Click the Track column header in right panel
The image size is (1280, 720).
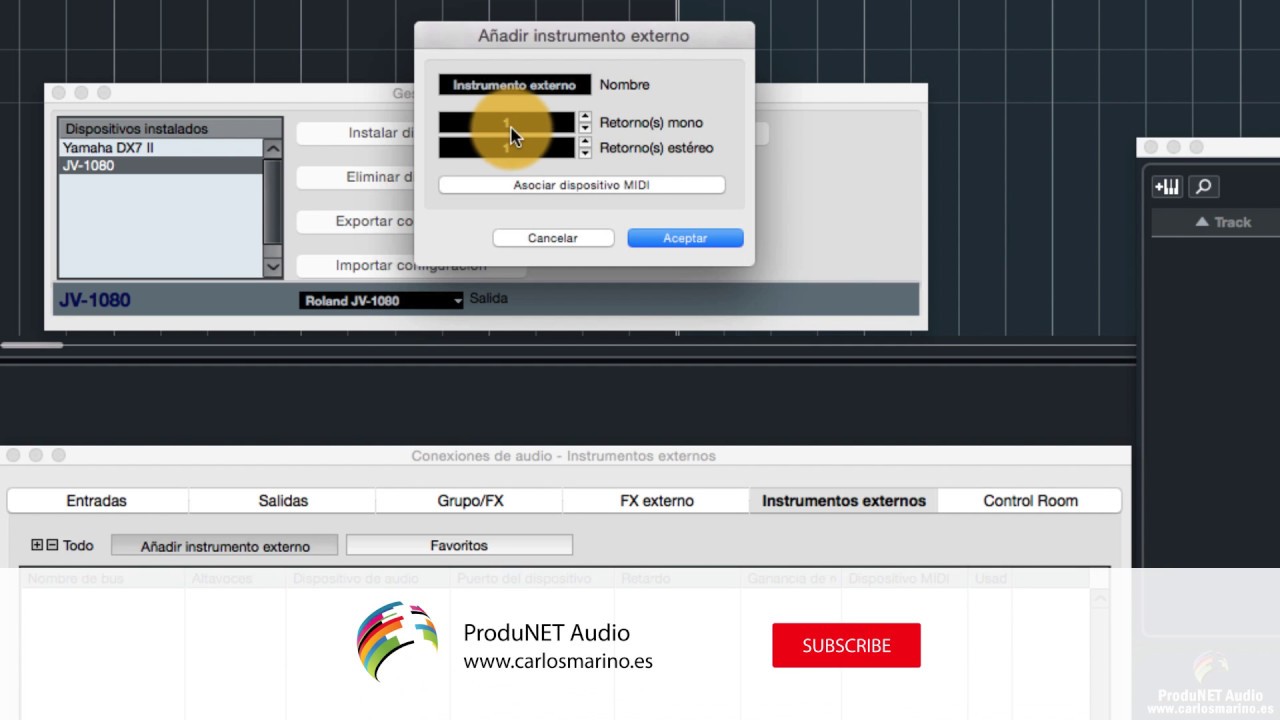pyautogui.click(x=1215, y=222)
